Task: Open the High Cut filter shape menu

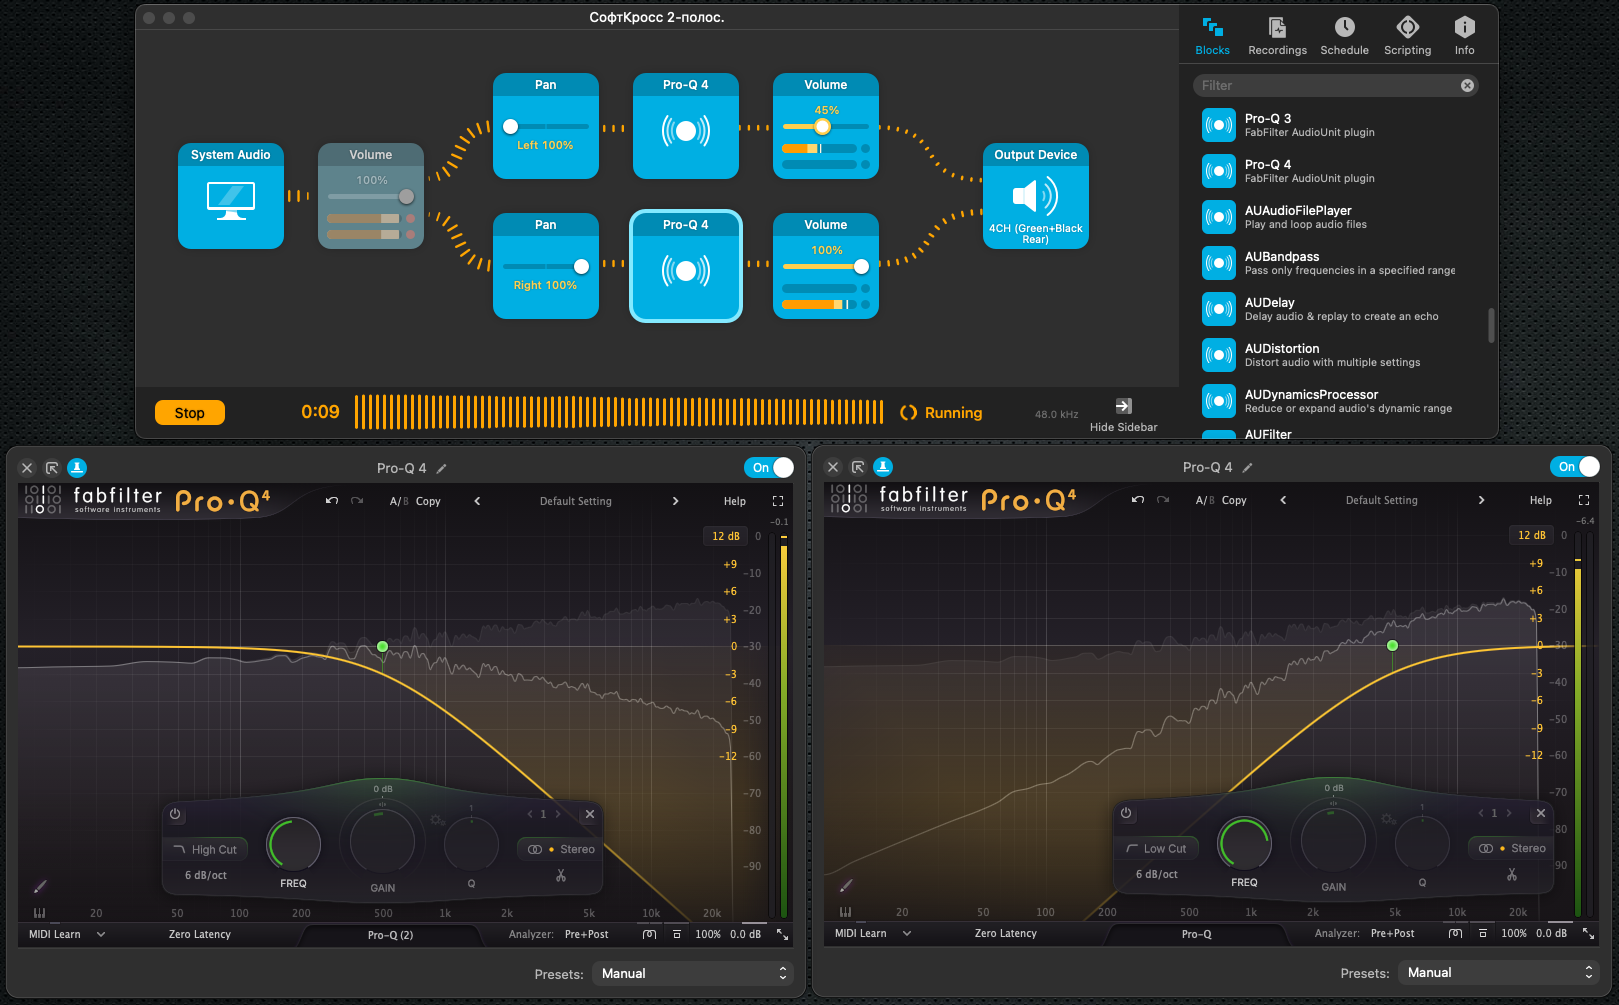Action: [206, 849]
